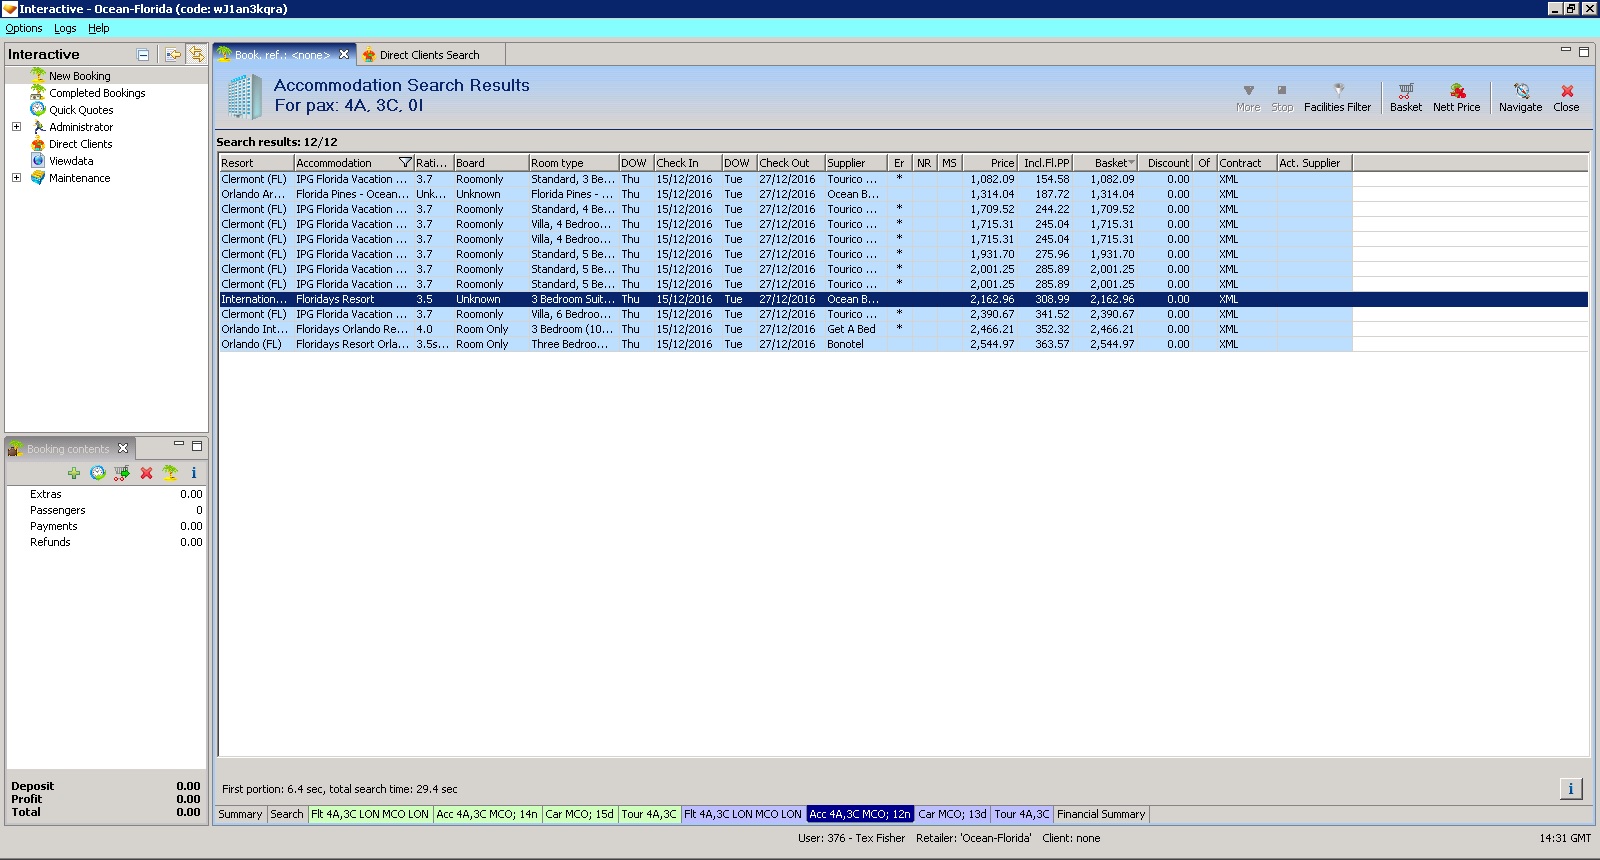
Task: Select New Booking in the tree
Action: [80, 76]
